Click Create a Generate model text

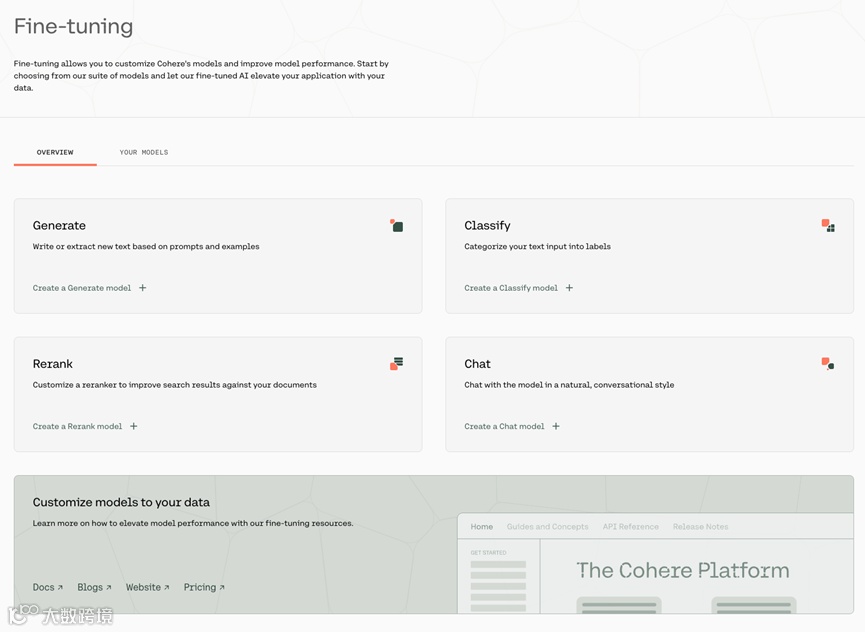pos(82,288)
